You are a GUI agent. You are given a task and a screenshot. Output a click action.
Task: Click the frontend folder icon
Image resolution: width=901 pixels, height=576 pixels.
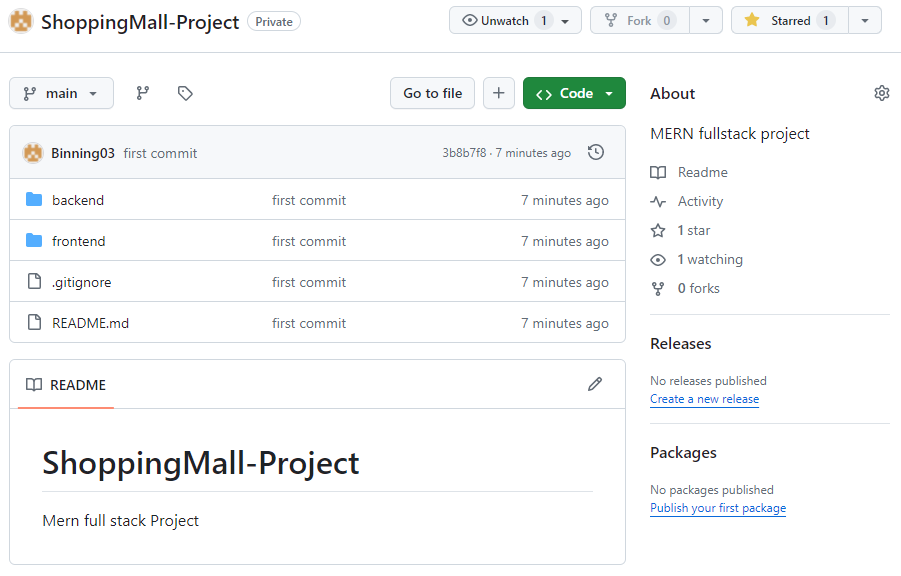click(x=34, y=240)
